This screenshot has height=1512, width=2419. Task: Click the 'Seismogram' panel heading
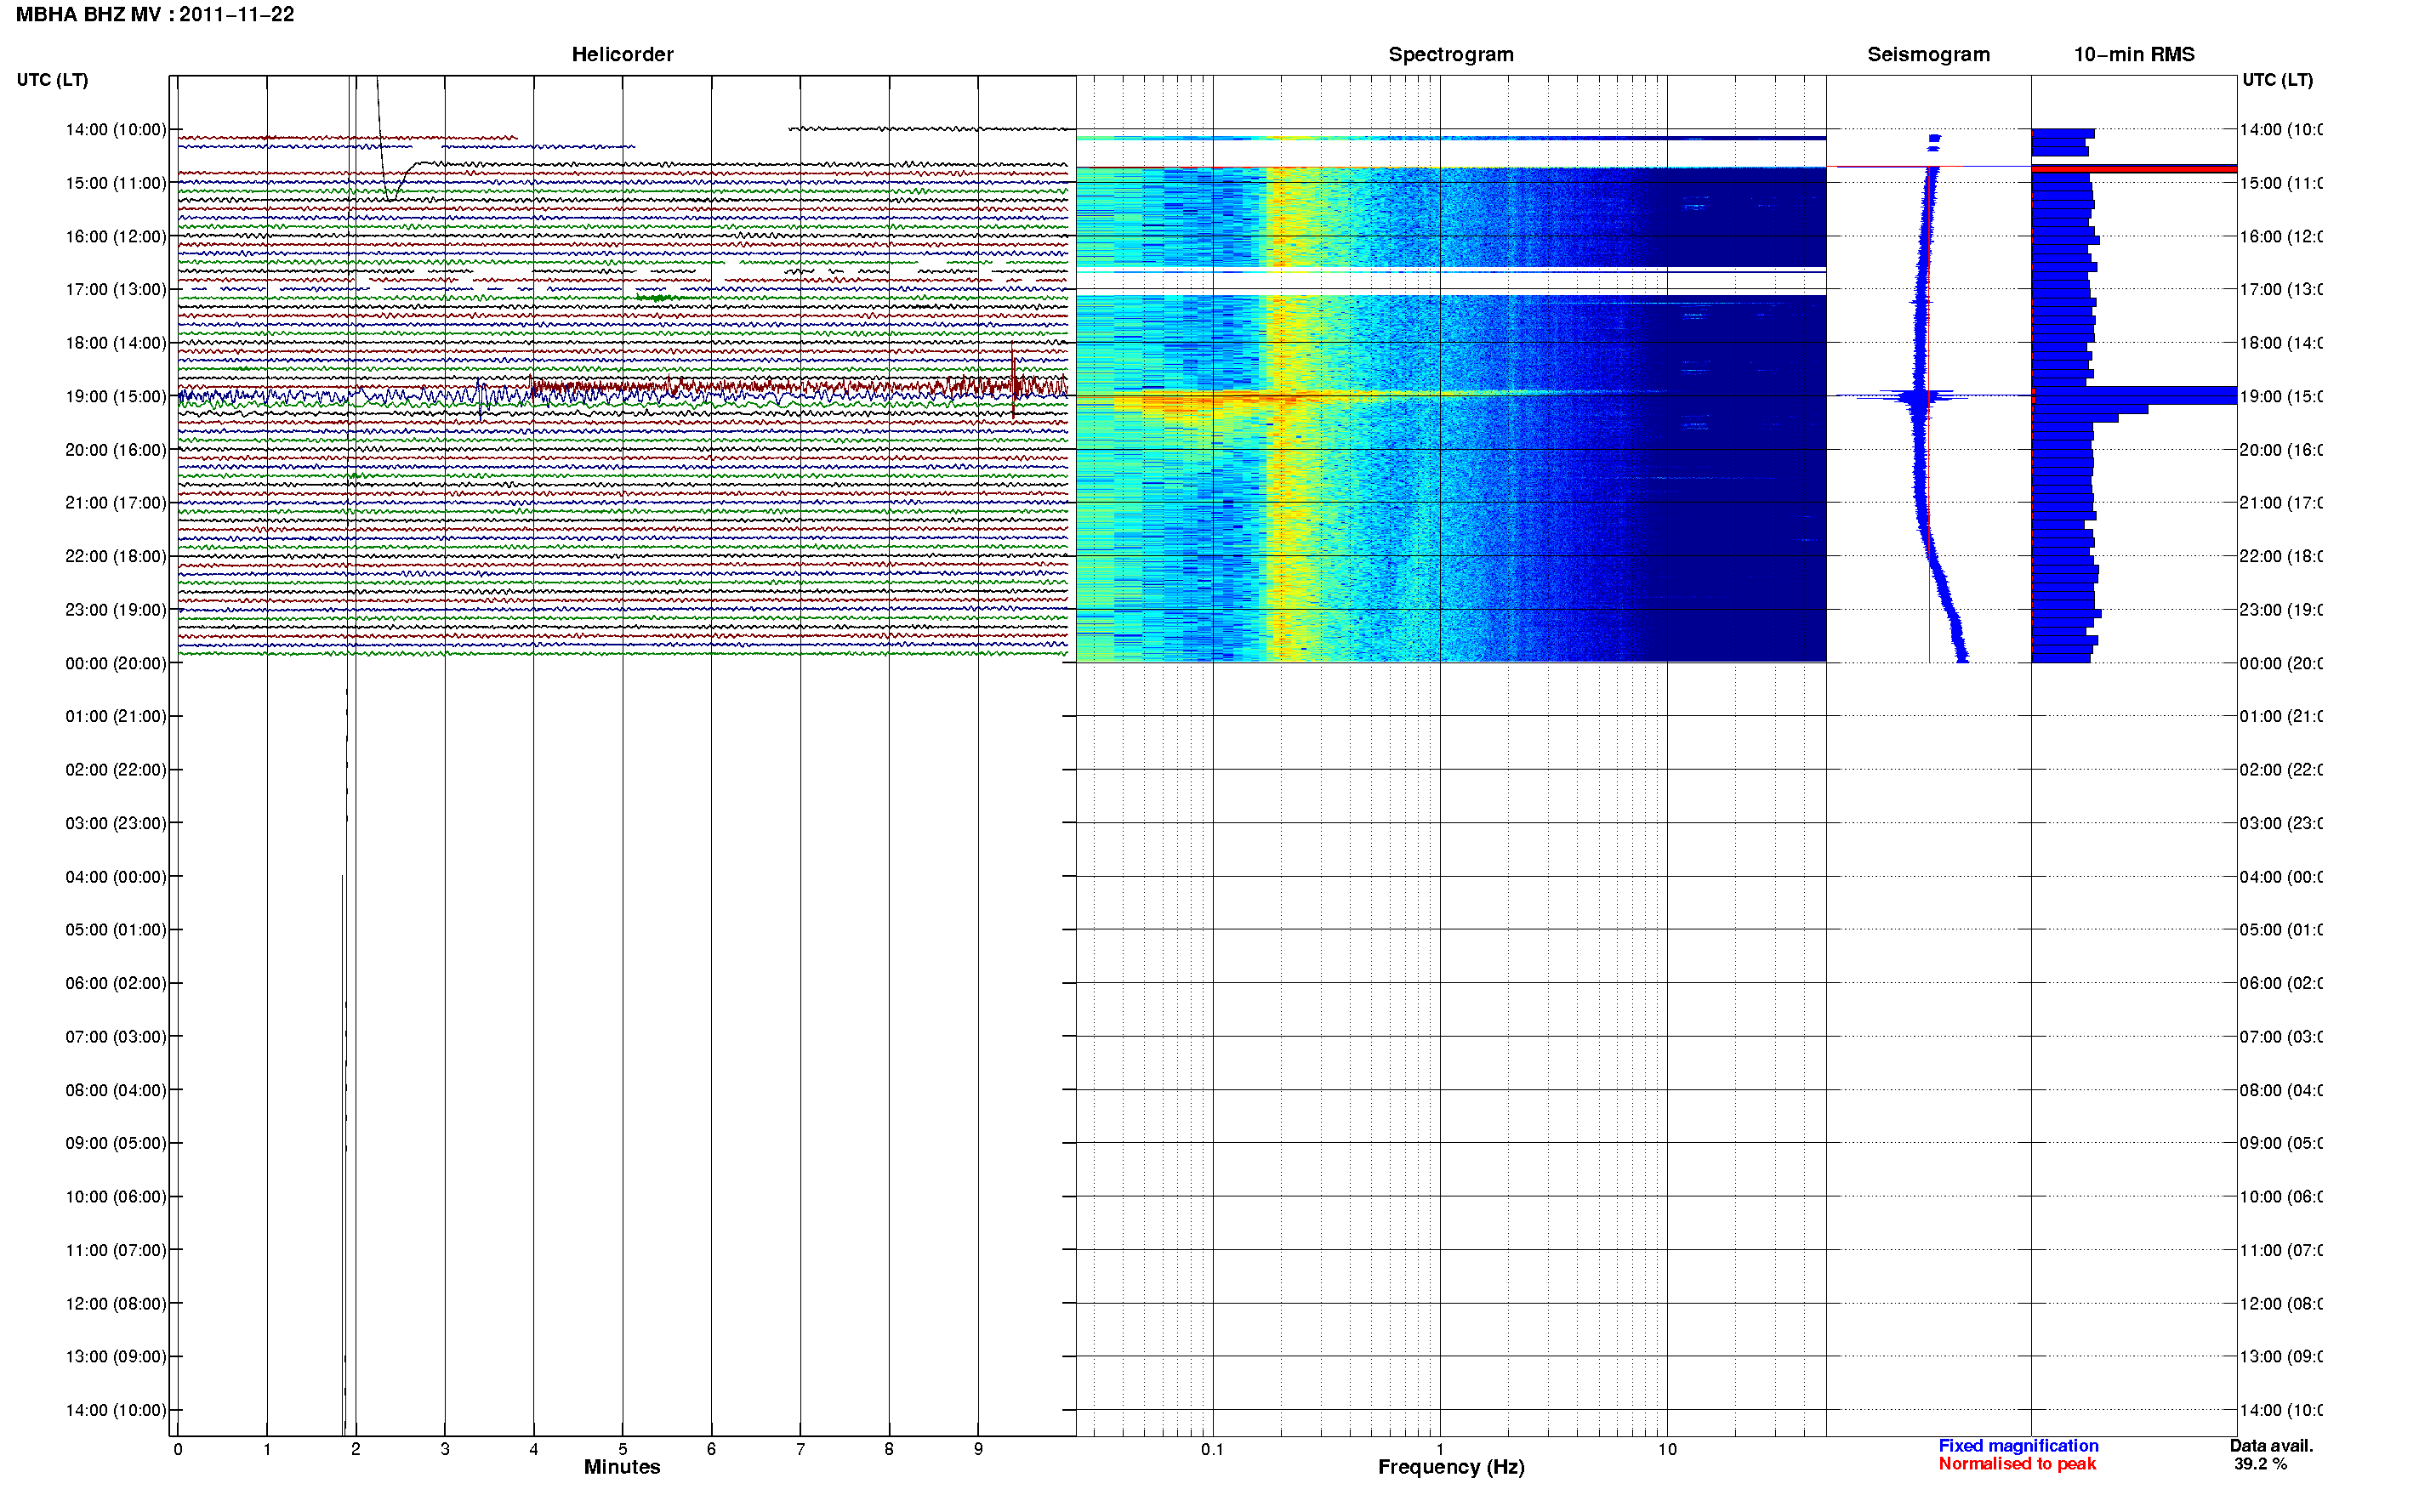[x=1928, y=55]
